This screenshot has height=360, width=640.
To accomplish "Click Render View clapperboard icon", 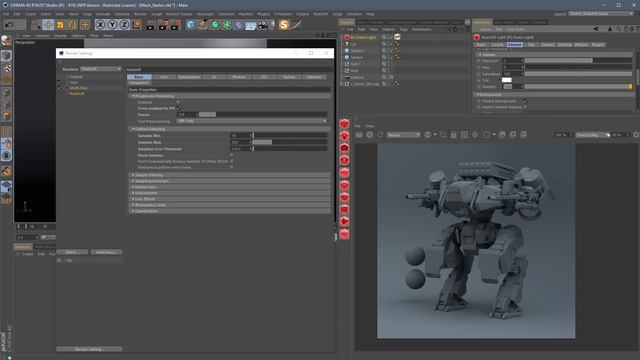I will click(x=151, y=25).
